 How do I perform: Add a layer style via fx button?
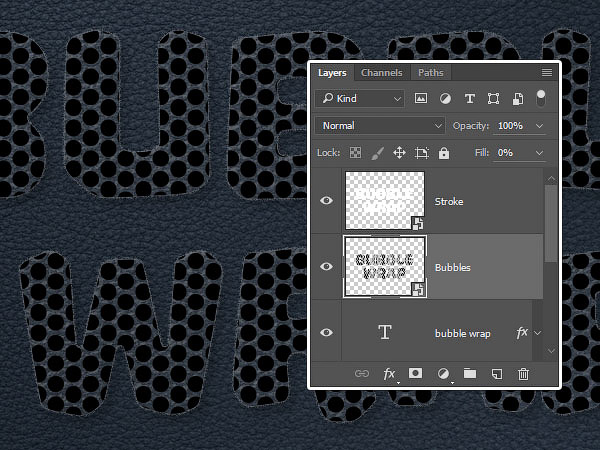[389, 374]
